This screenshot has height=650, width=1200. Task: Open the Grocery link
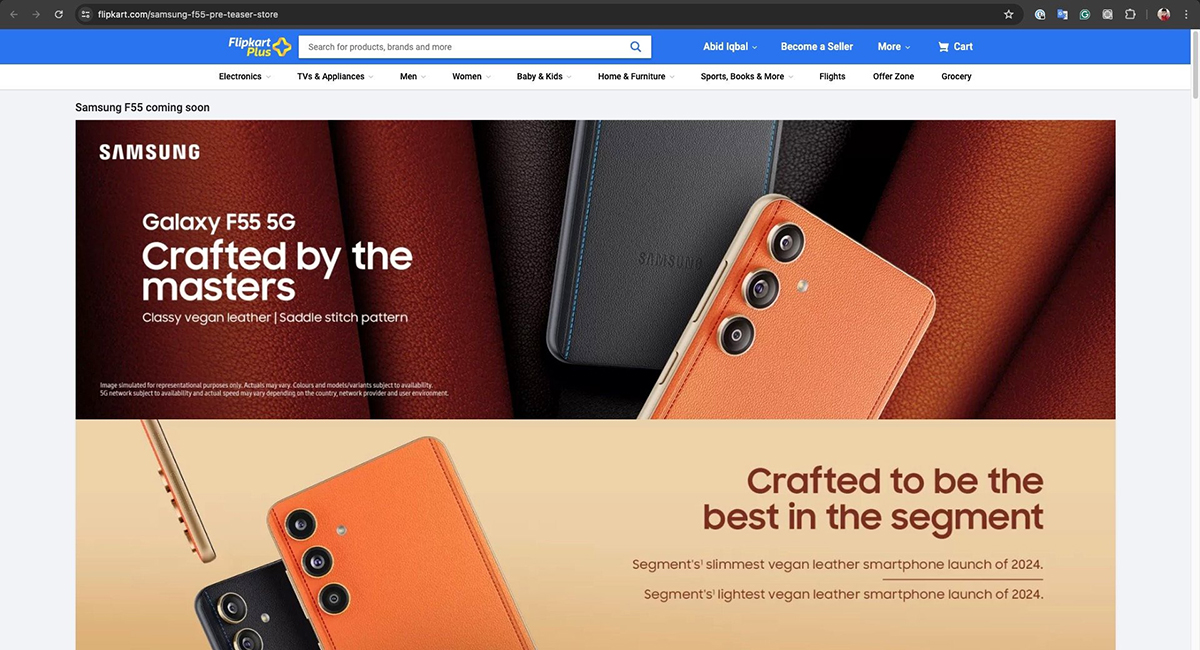point(956,77)
